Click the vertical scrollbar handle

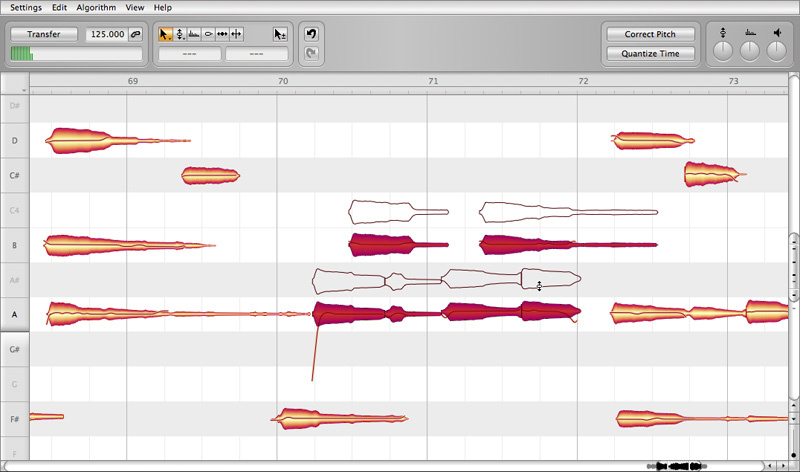(x=794, y=267)
